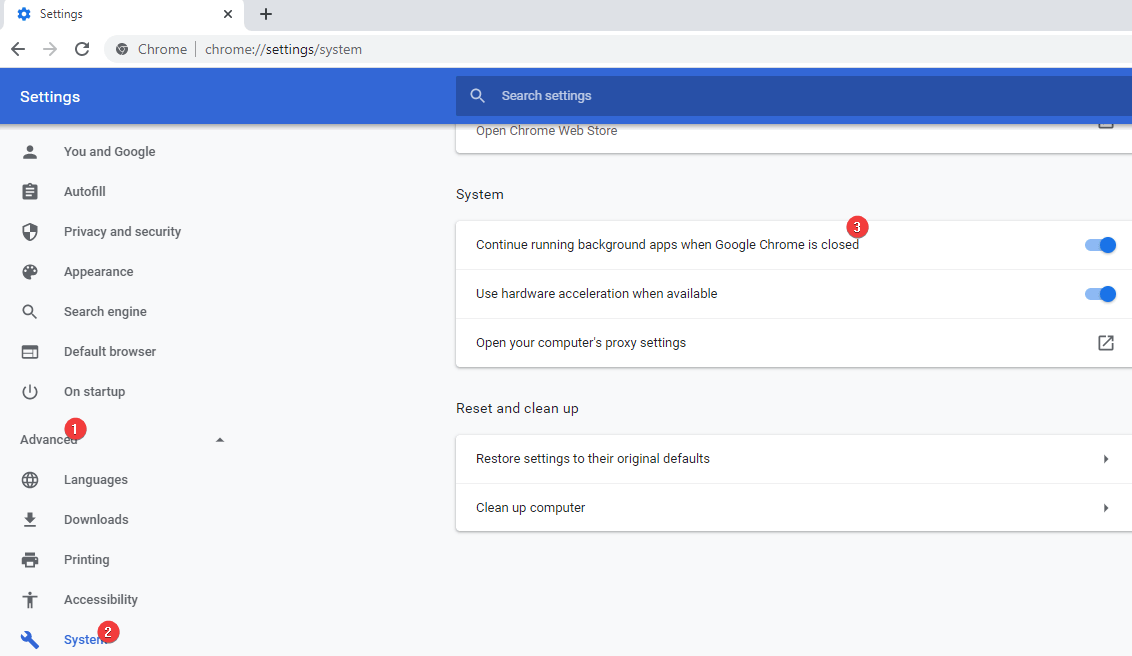Open Accessibility settings in sidebar
This screenshot has height=656, width=1132.
coord(101,600)
